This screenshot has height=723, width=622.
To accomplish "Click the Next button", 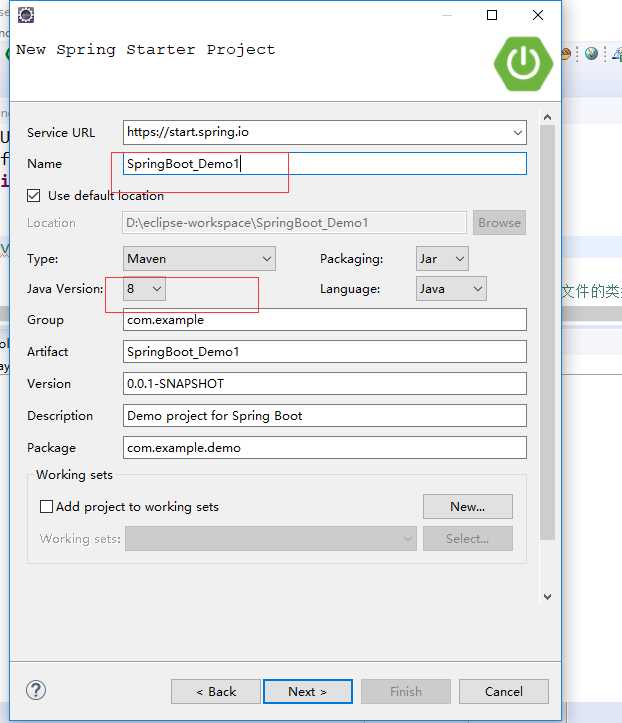I will coord(308,692).
